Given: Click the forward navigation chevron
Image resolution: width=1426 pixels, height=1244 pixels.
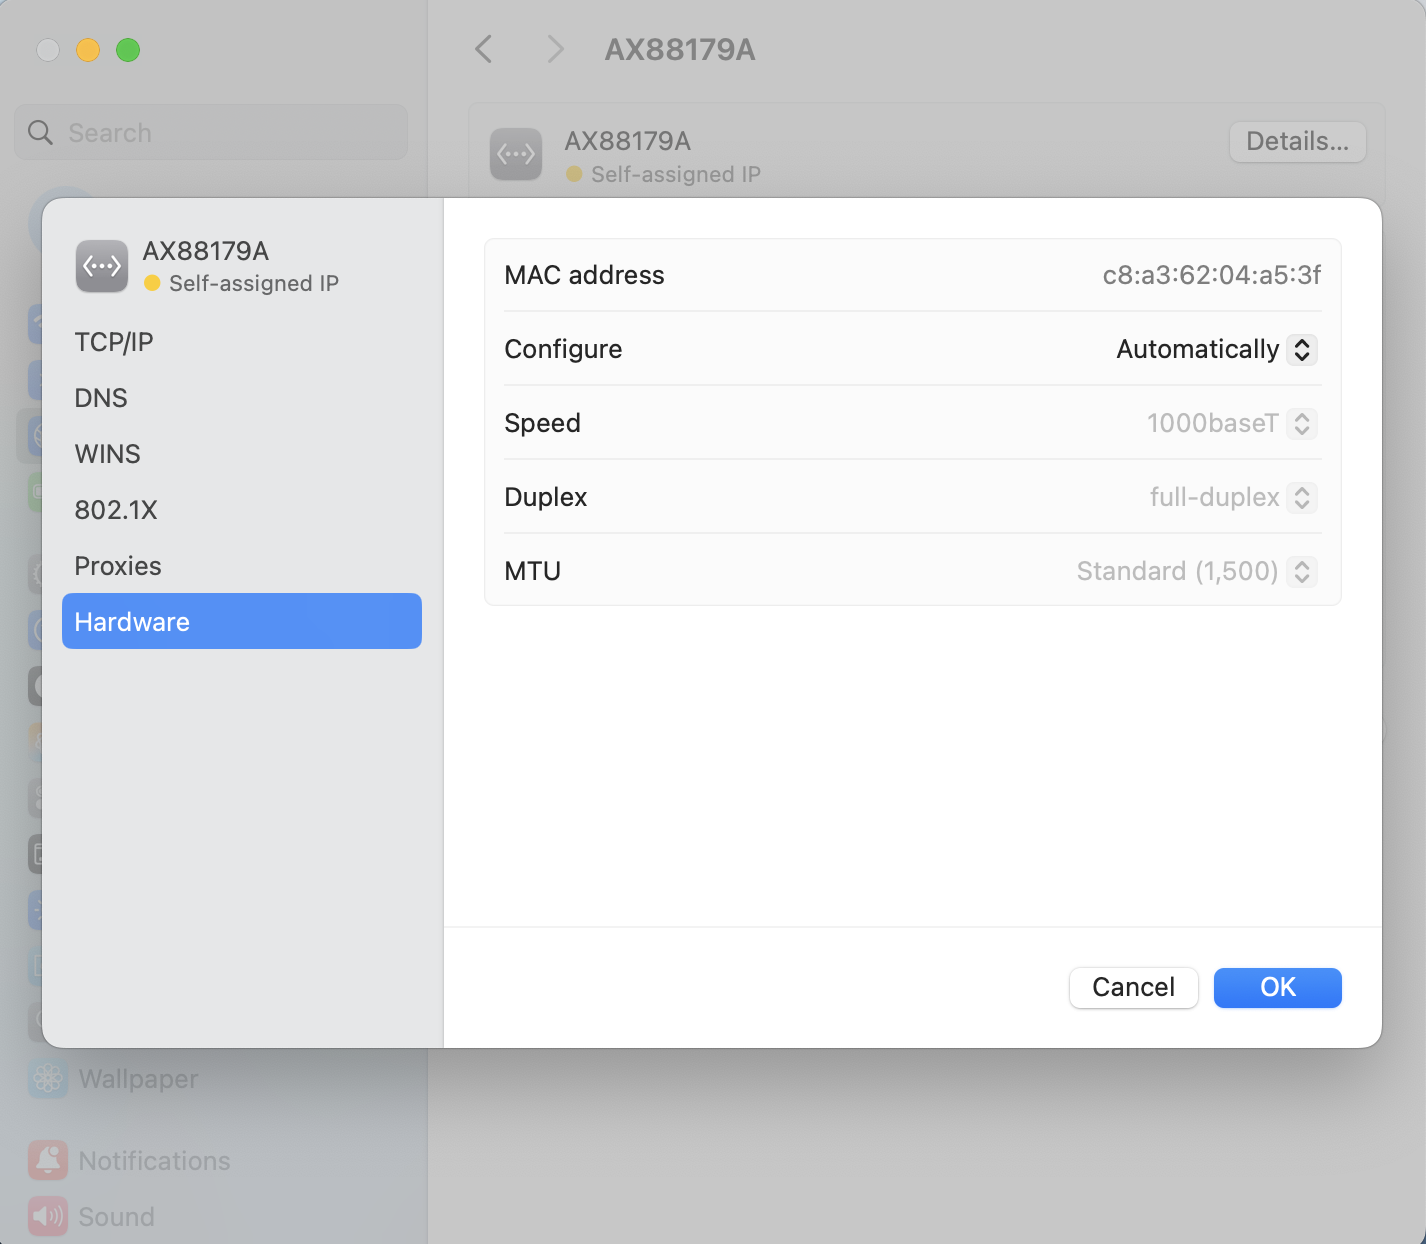Looking at the screenshot, I should pos(555,49).
